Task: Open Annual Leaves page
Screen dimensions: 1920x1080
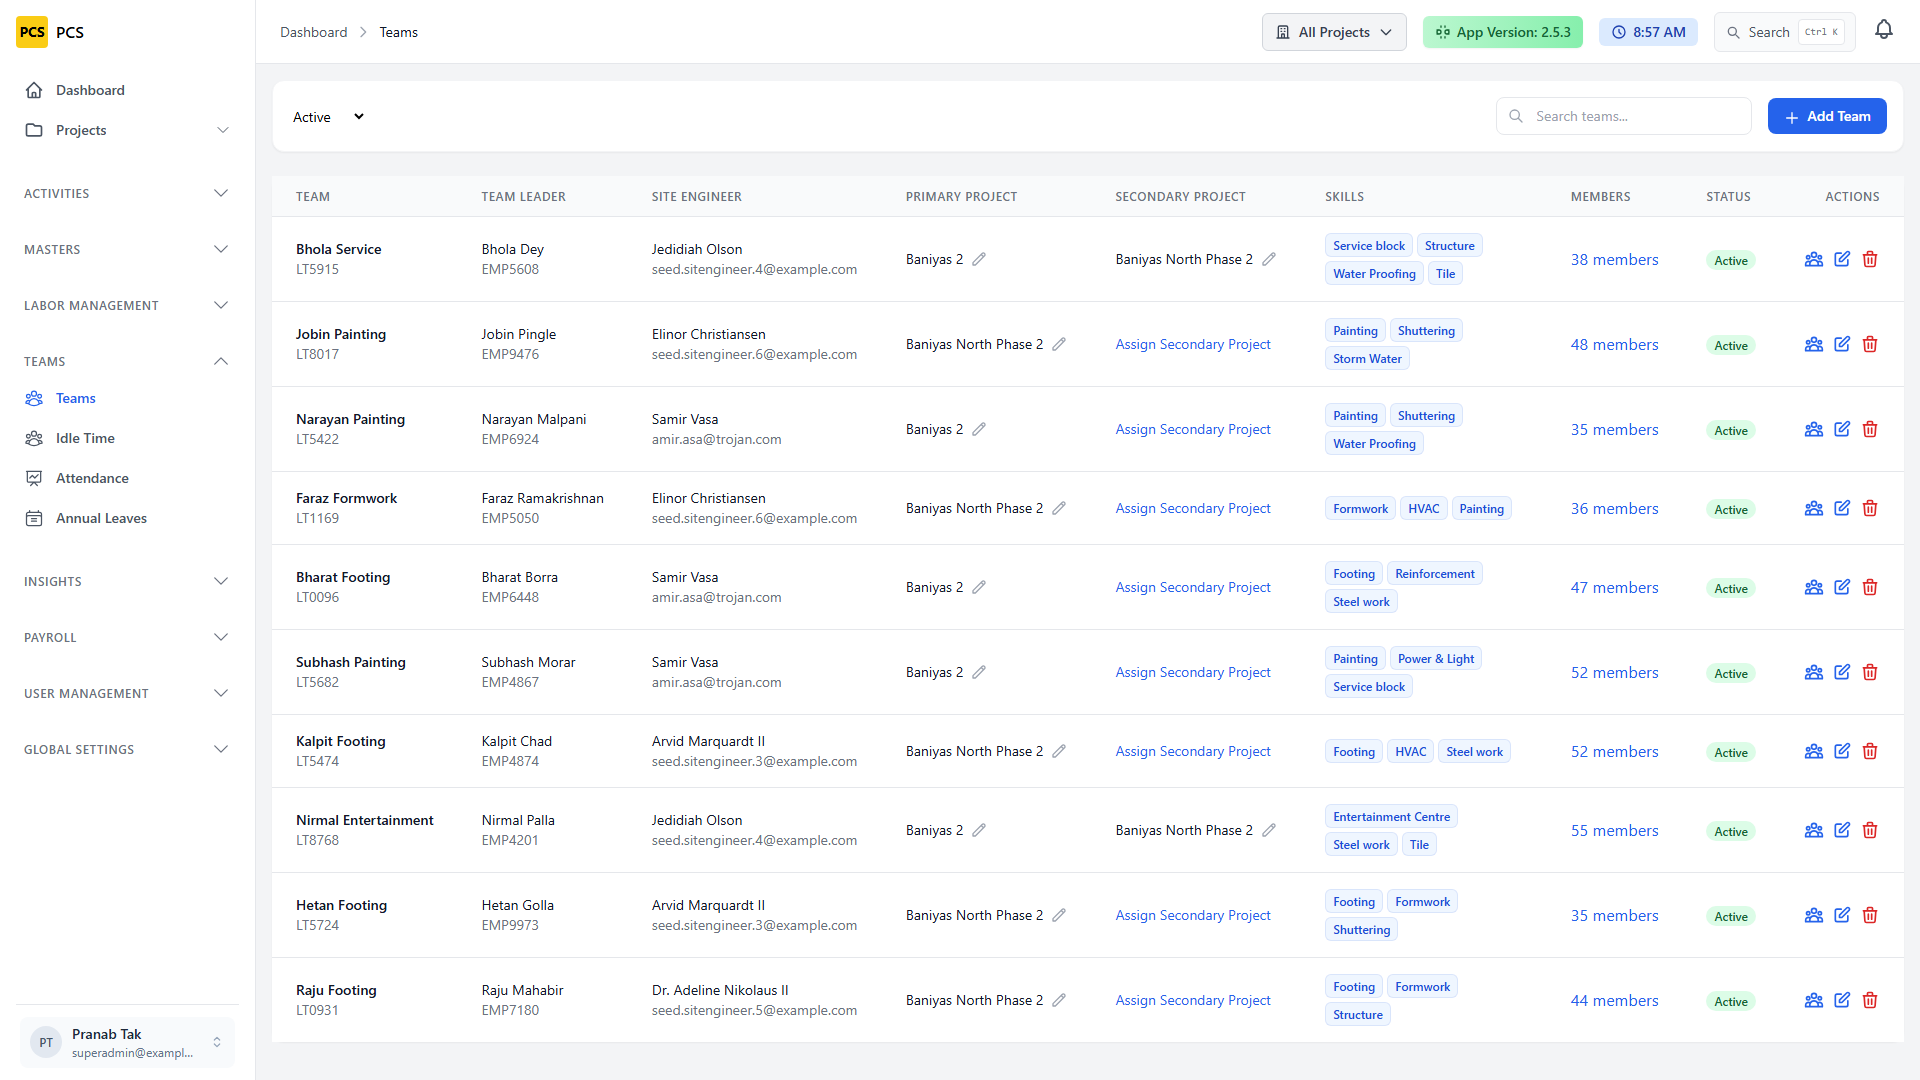Action: (127, 518)
